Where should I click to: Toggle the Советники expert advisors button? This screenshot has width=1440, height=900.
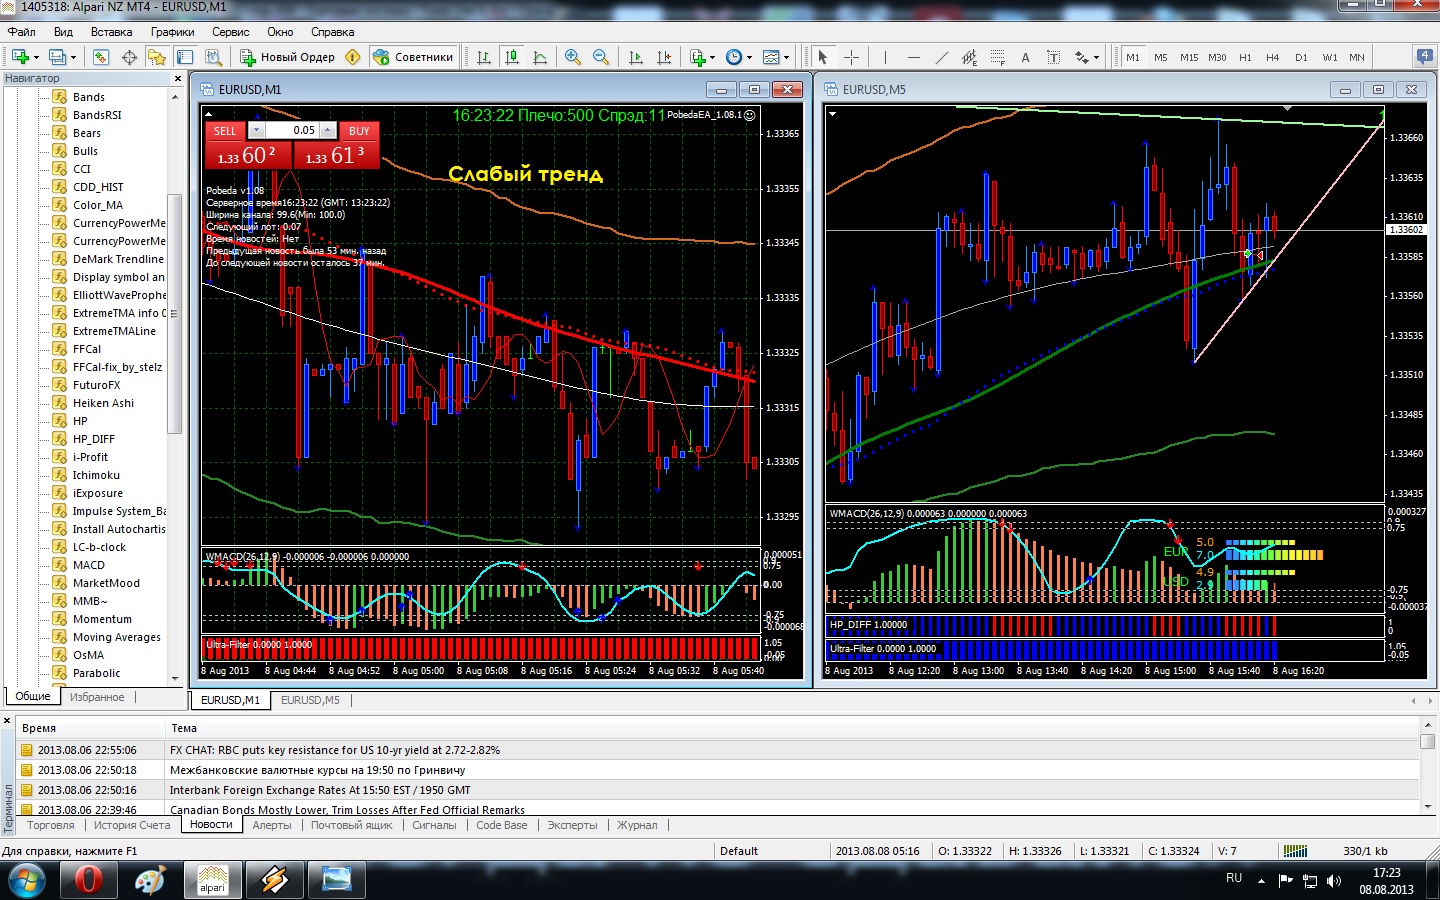tap(413, 57)
